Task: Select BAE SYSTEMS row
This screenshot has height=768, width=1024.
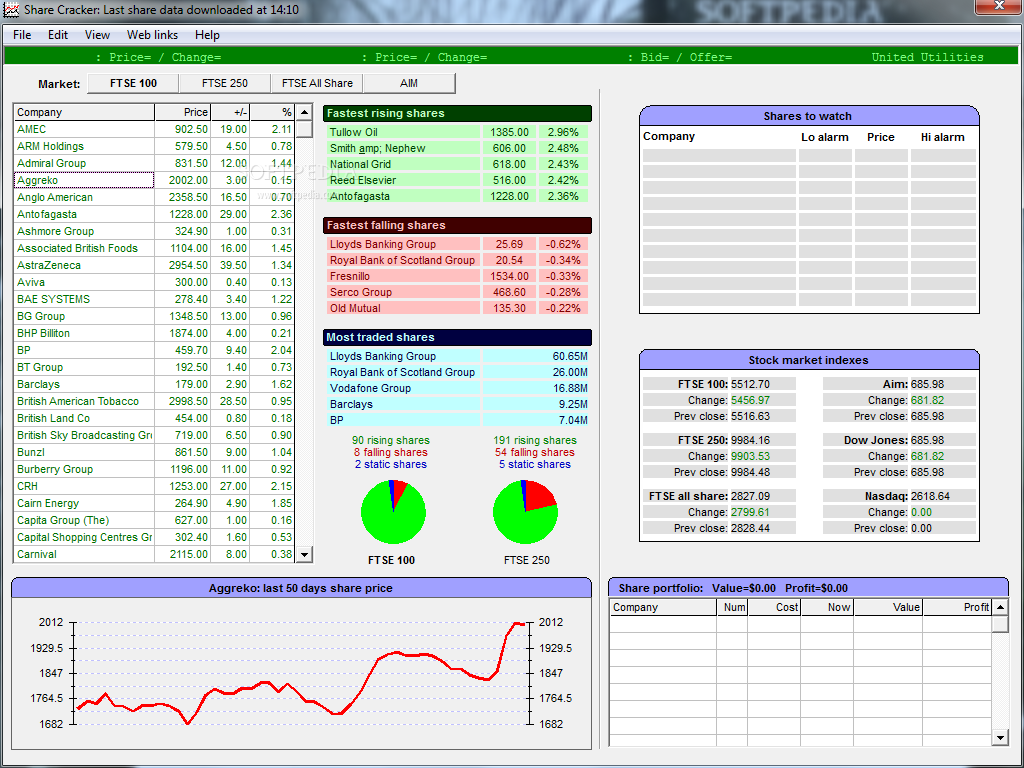Action: coord(155,299)
